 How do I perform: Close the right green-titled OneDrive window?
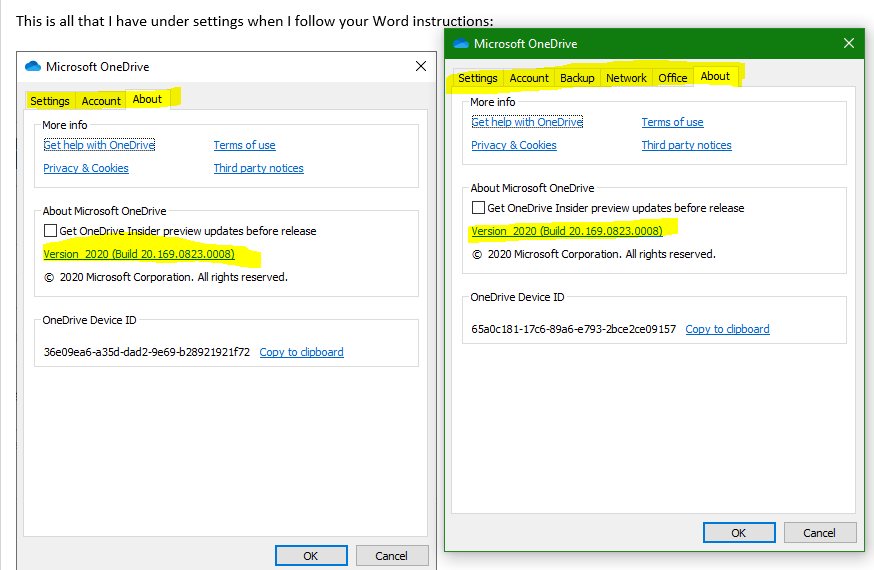coord(849,43)
